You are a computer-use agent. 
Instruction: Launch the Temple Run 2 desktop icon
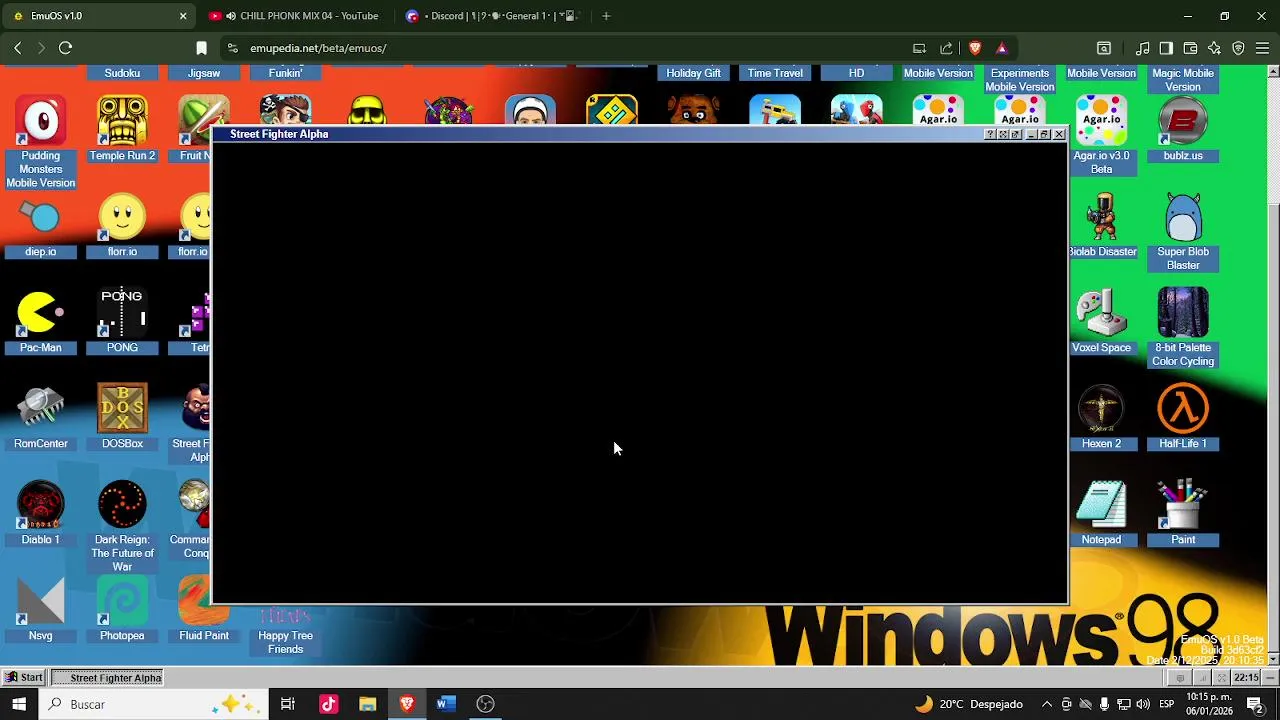[122, 129]
